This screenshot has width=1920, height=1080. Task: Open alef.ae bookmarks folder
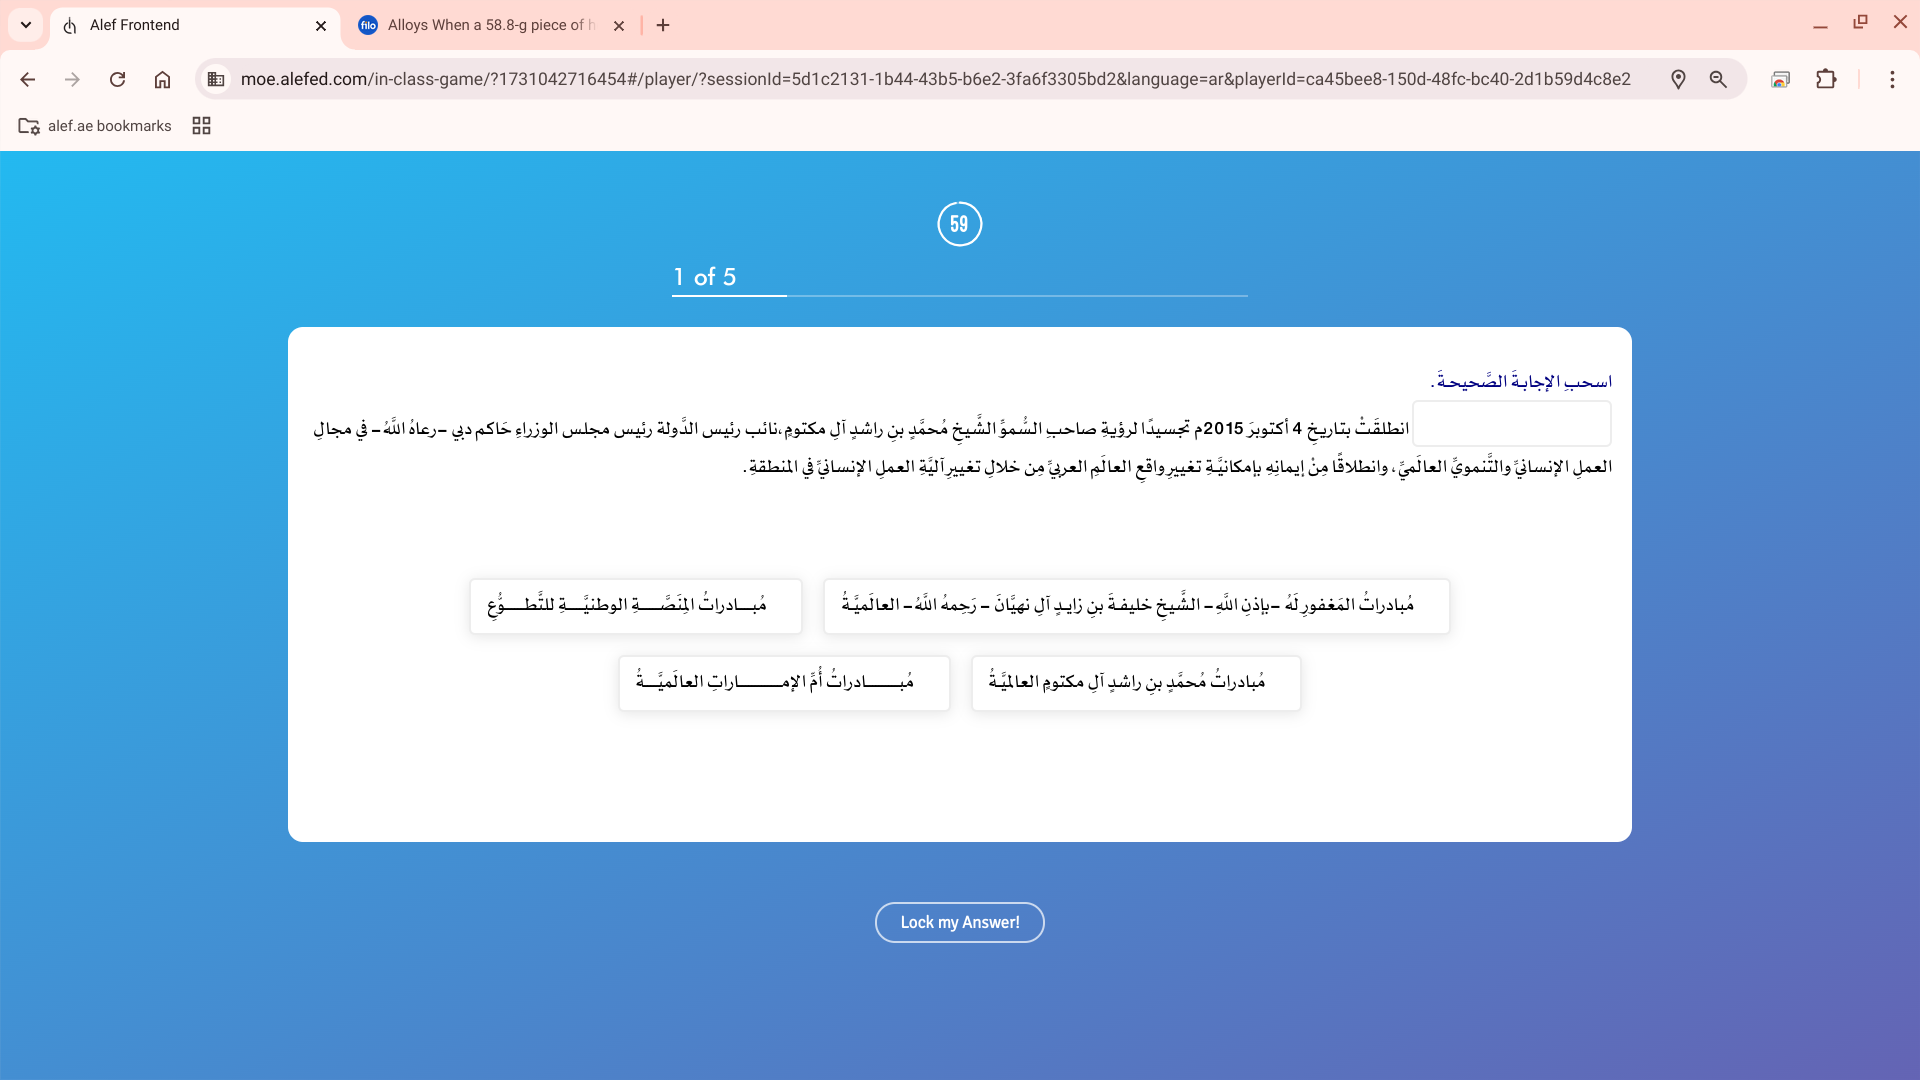[x=96, y=126]
